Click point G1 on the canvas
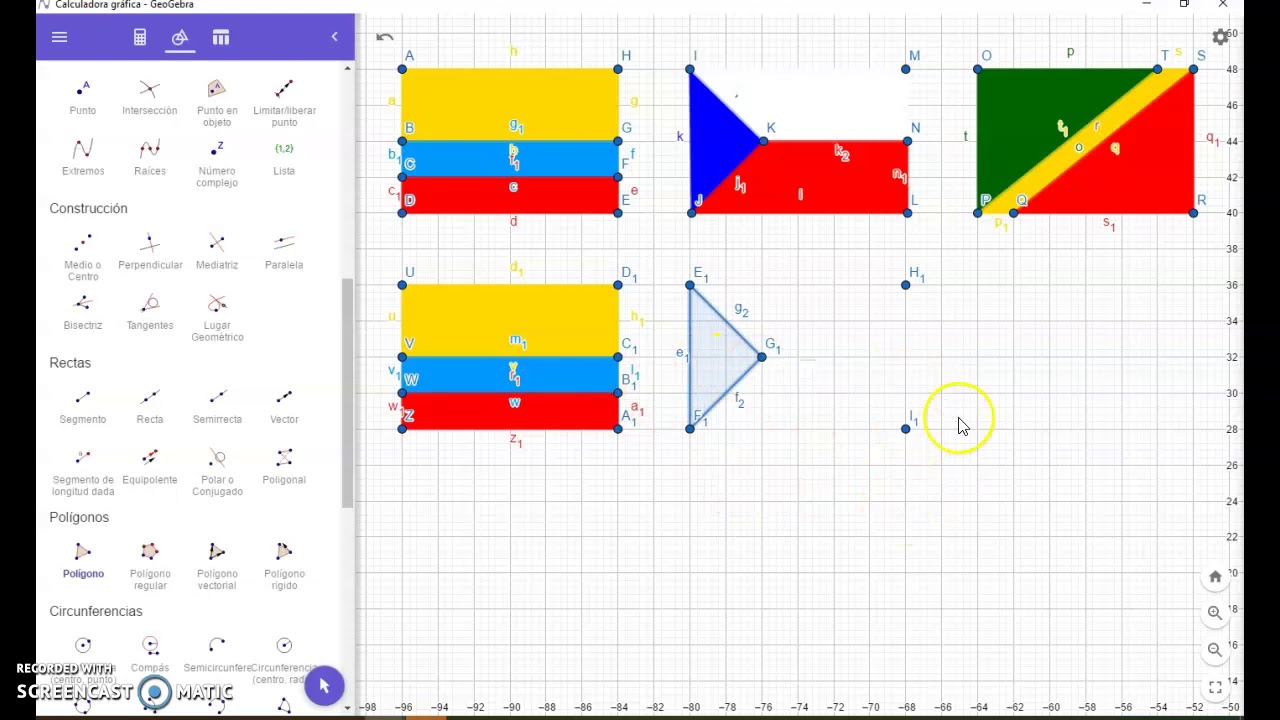 coord(762,357)
